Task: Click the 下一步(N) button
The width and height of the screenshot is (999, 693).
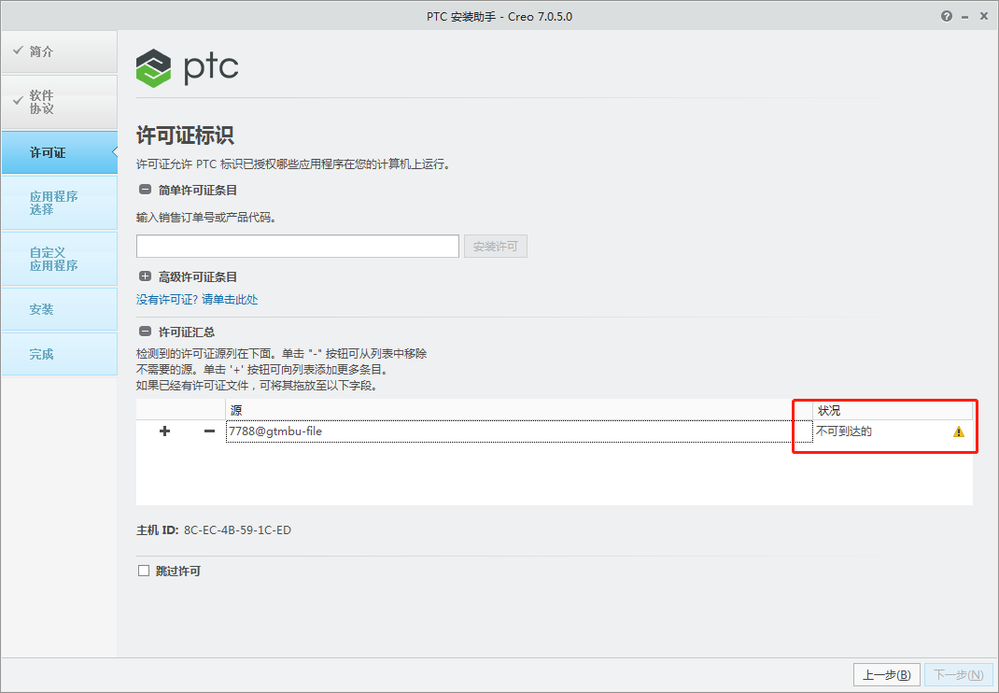Action: click(x=958, y=675)
